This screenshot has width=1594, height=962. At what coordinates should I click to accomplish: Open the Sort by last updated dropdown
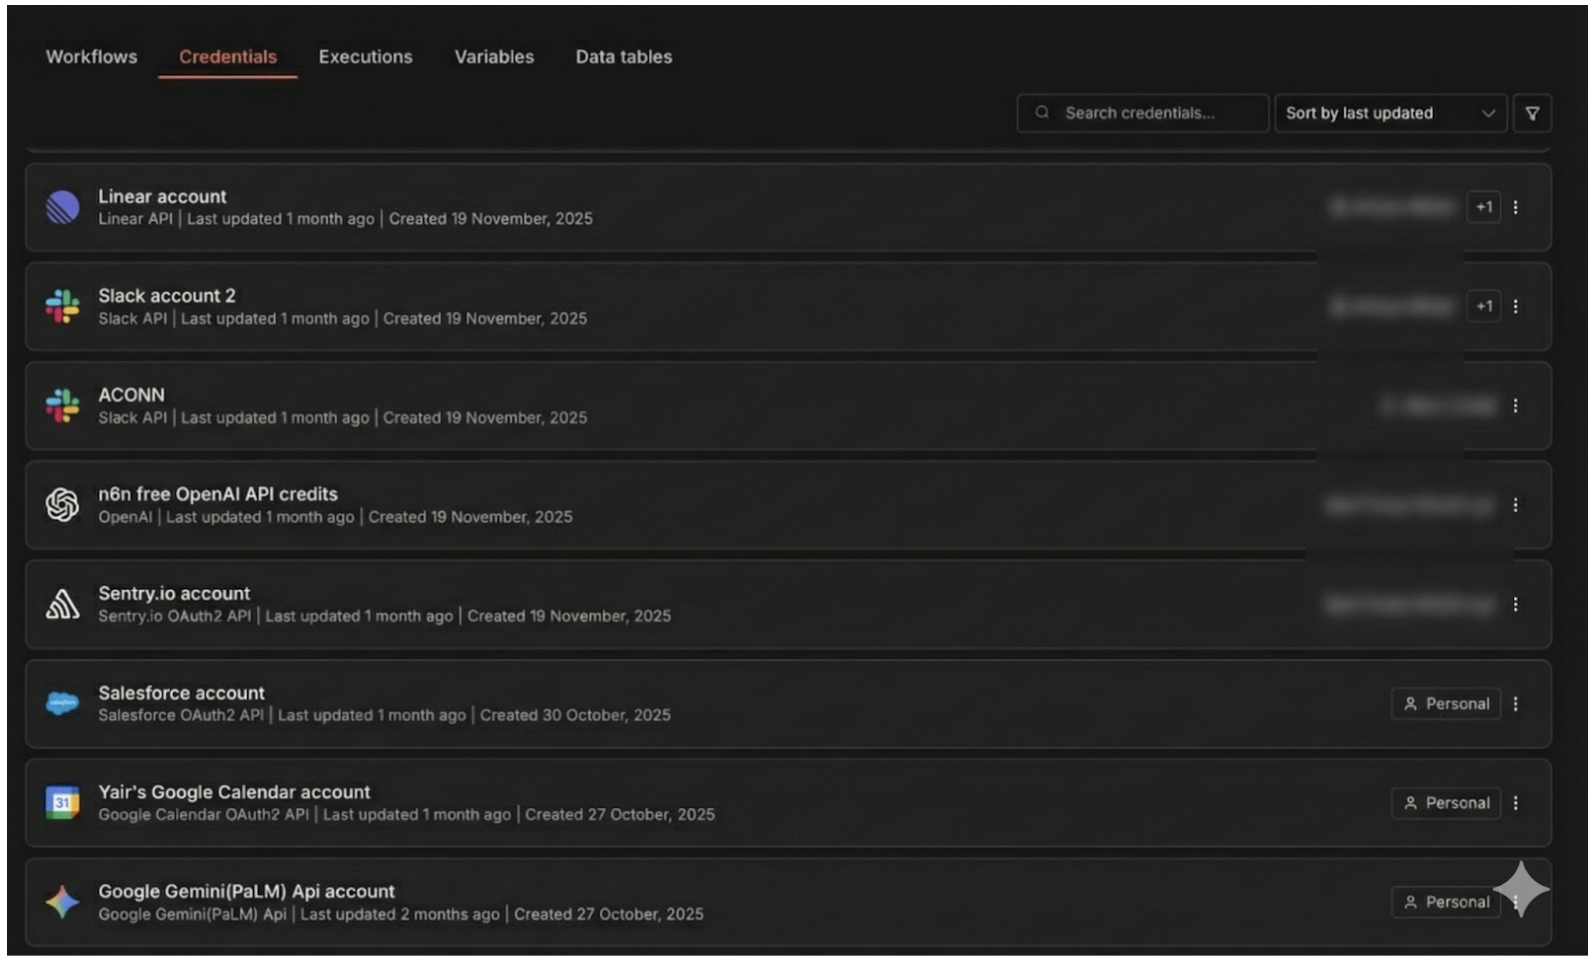coord(1390,113)
